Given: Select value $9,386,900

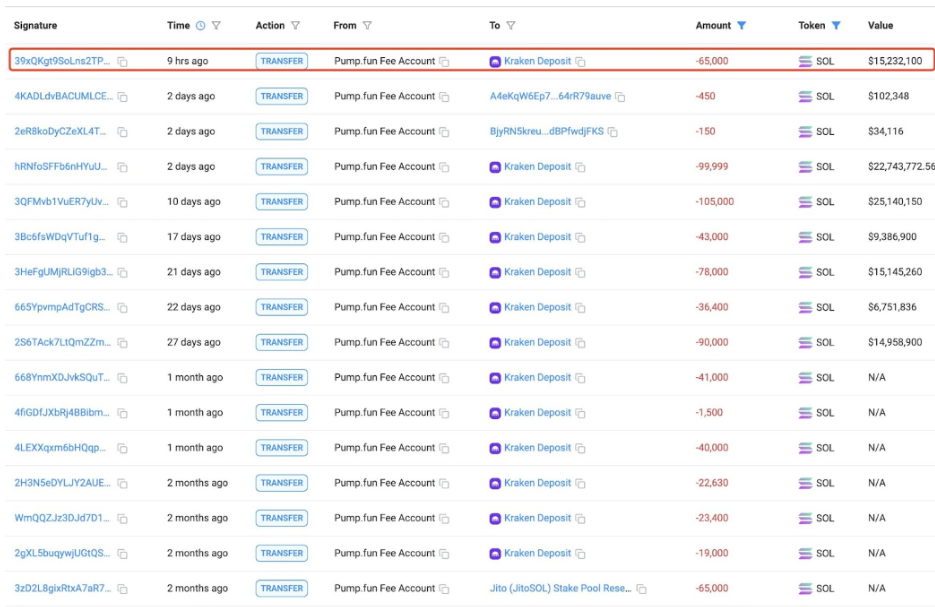Looking at the screenshot, I should tap(892, 237).
